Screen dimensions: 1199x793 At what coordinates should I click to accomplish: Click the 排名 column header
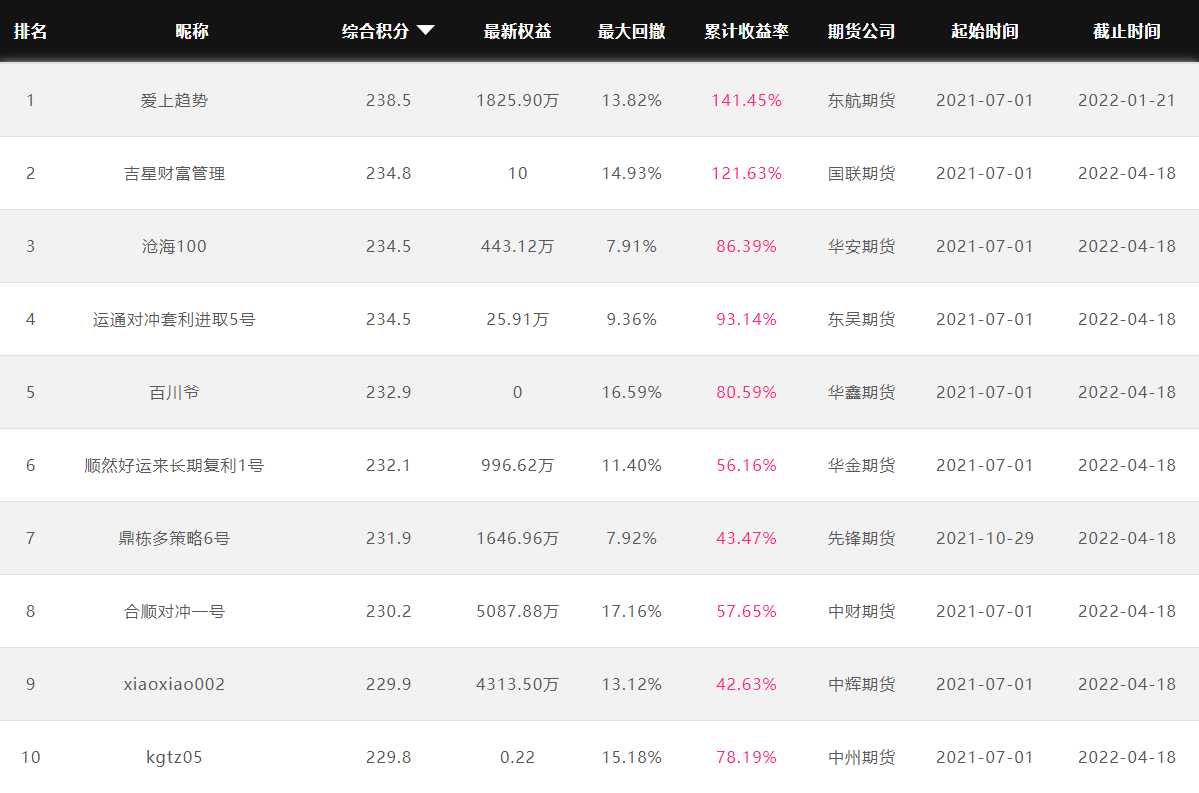(x=31, y=31)
